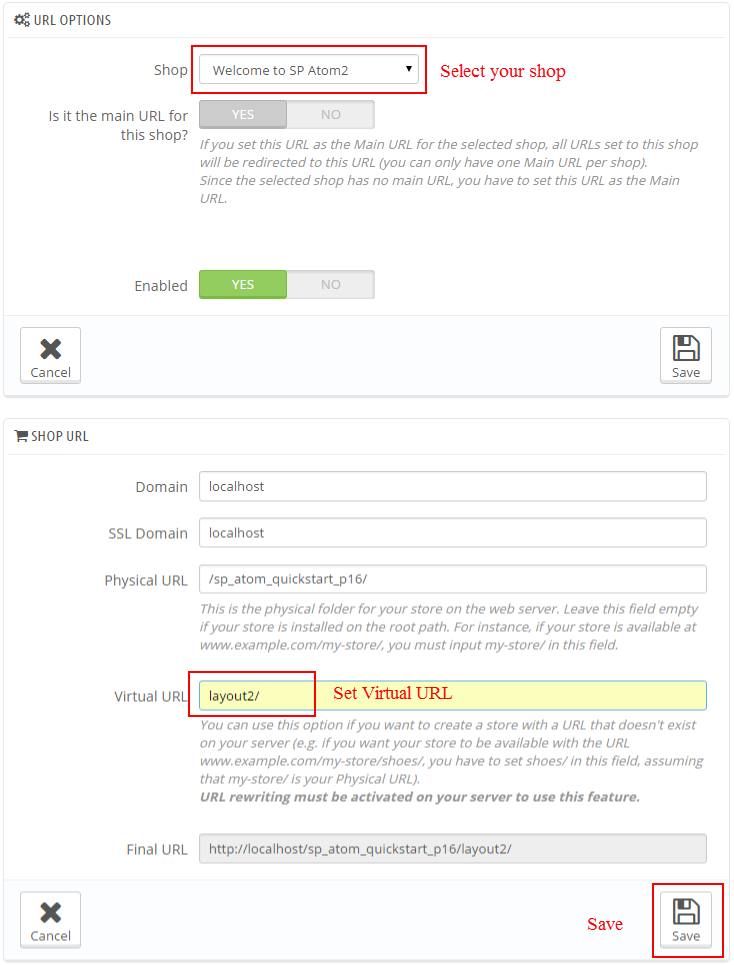Viewport: 734px width, 965px height.
Task: Switch Enabled toggle to YES
Action: (x=243, y=284)
